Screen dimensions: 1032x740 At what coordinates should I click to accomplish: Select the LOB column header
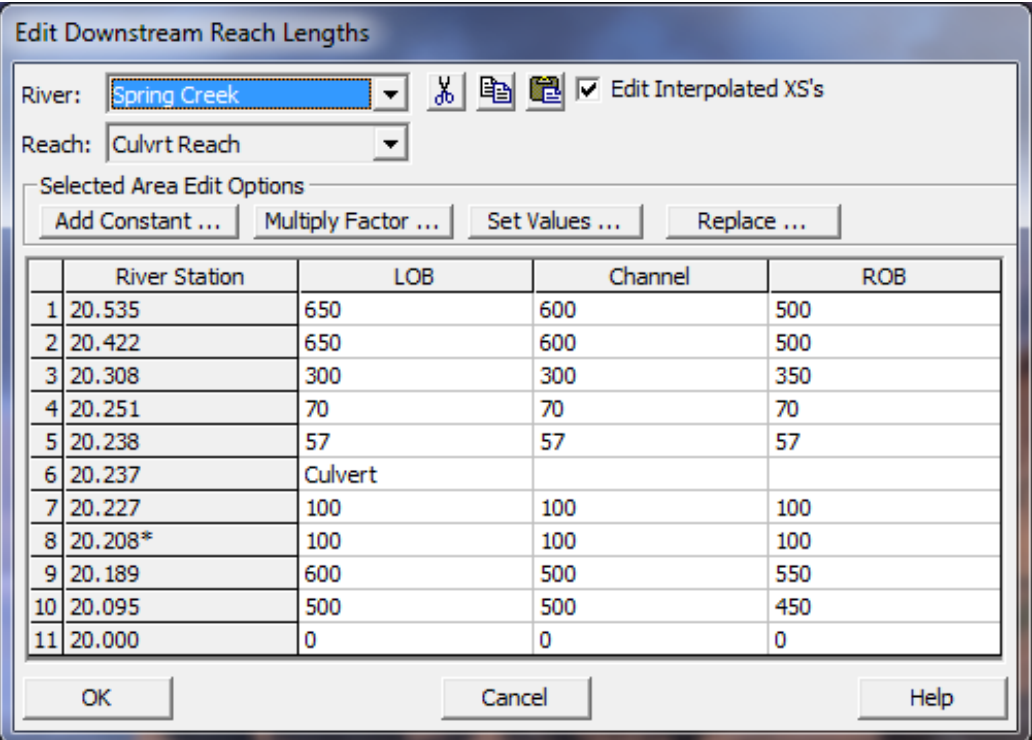(x=414, y=277)
